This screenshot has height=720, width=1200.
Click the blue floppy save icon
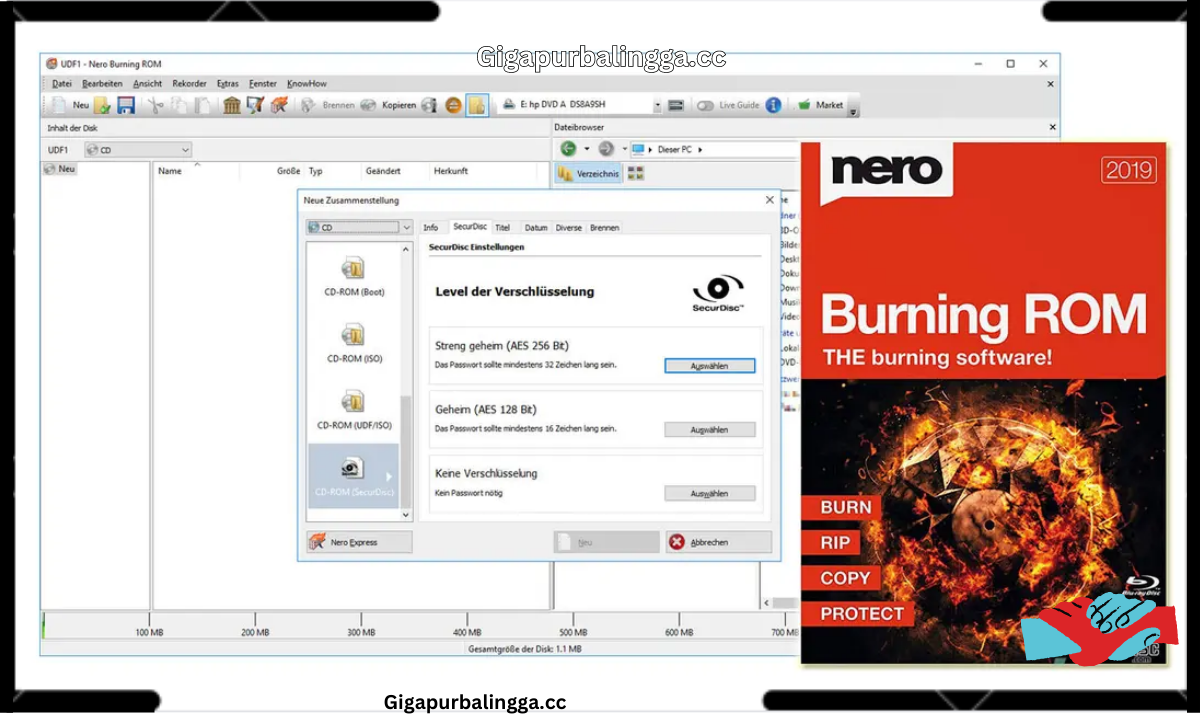coord(126,105)
